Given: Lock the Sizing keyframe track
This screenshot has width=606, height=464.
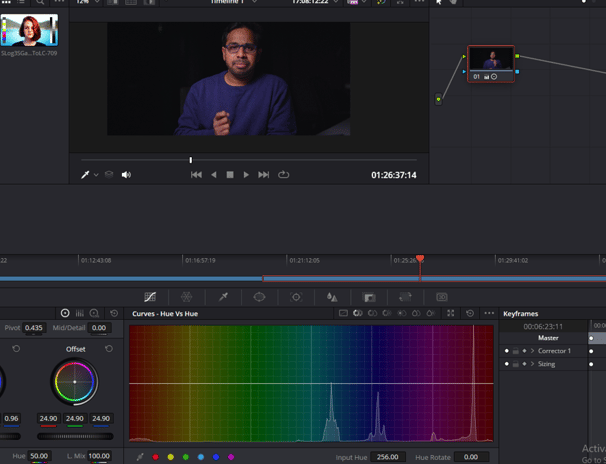Looking at the screenshot, I should click(x=516, y=364).
